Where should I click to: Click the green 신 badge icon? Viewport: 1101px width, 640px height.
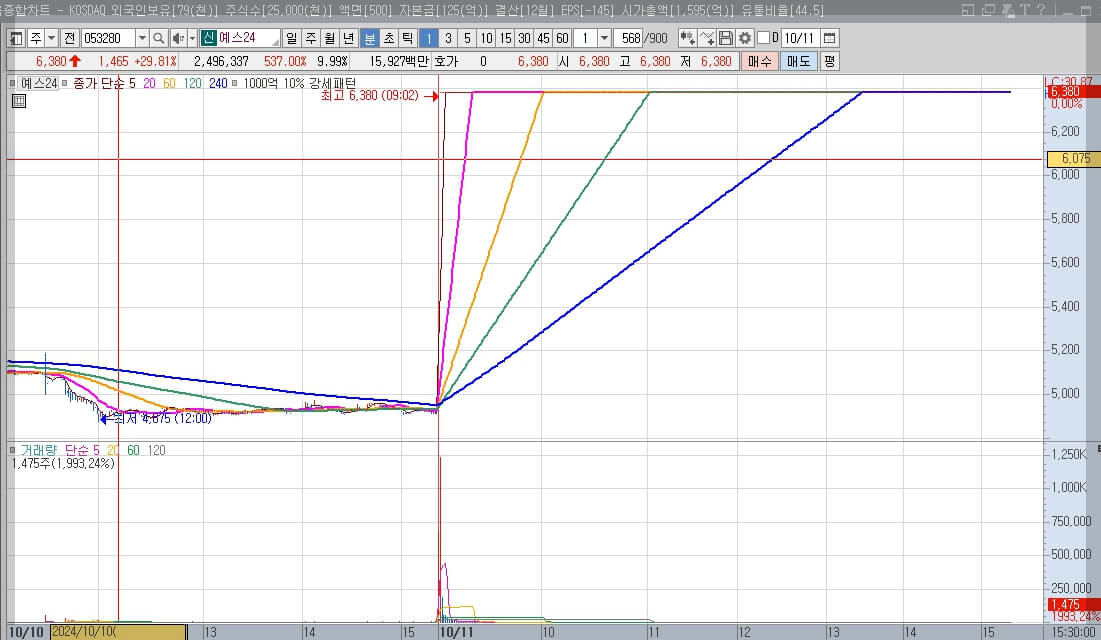pyautogui.click(x=209, y=38)
